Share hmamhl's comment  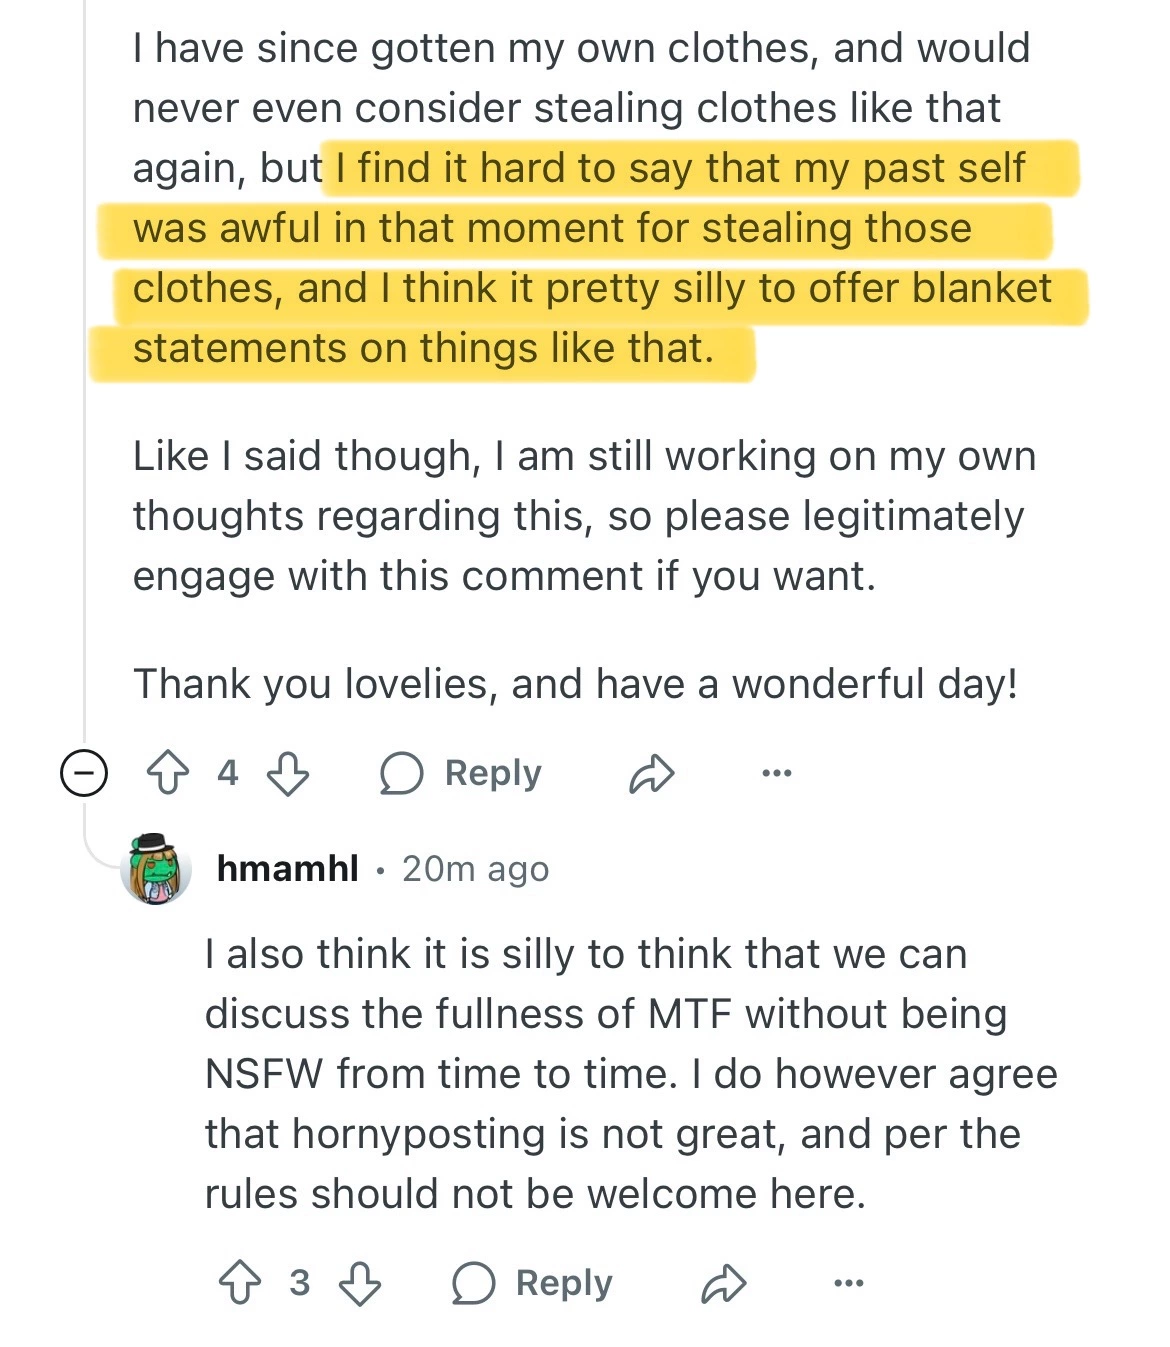tap(723, 1282)
